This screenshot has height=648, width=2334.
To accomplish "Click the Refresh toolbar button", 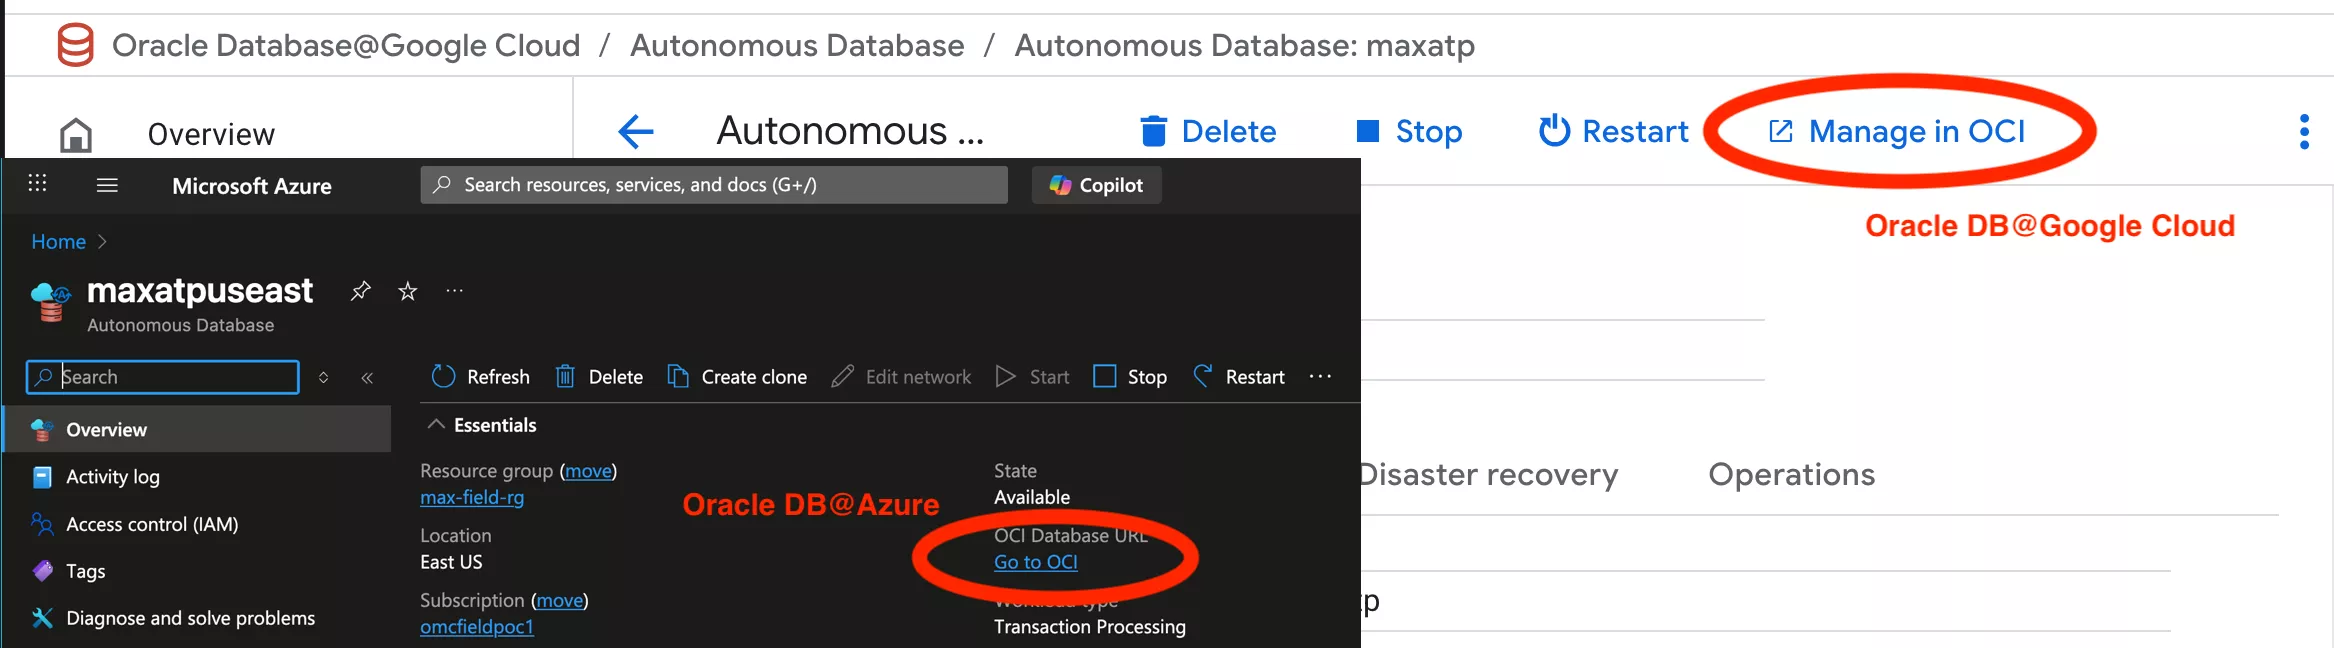I will click(x=480, y=377).
